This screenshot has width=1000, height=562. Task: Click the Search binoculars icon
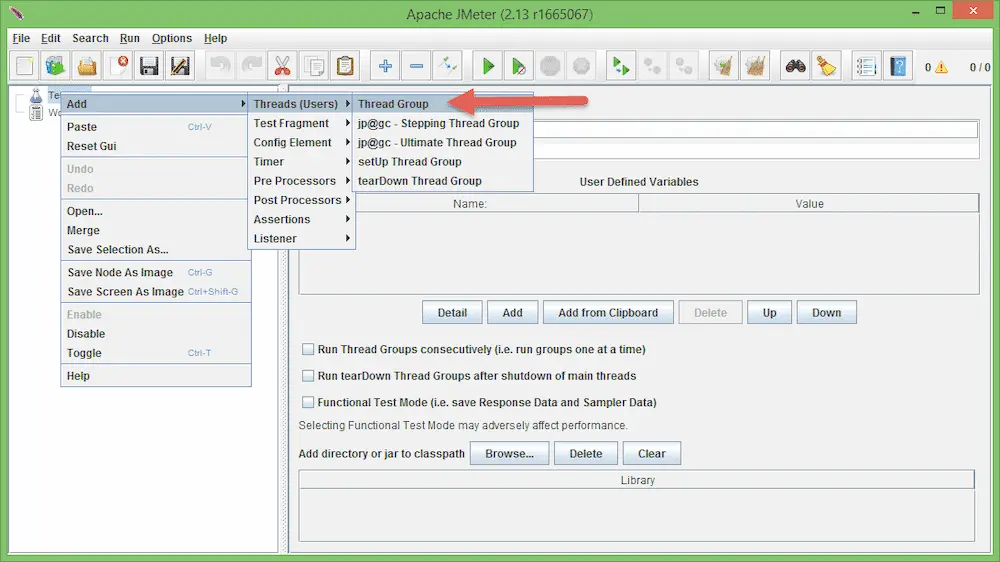point(795,66)
